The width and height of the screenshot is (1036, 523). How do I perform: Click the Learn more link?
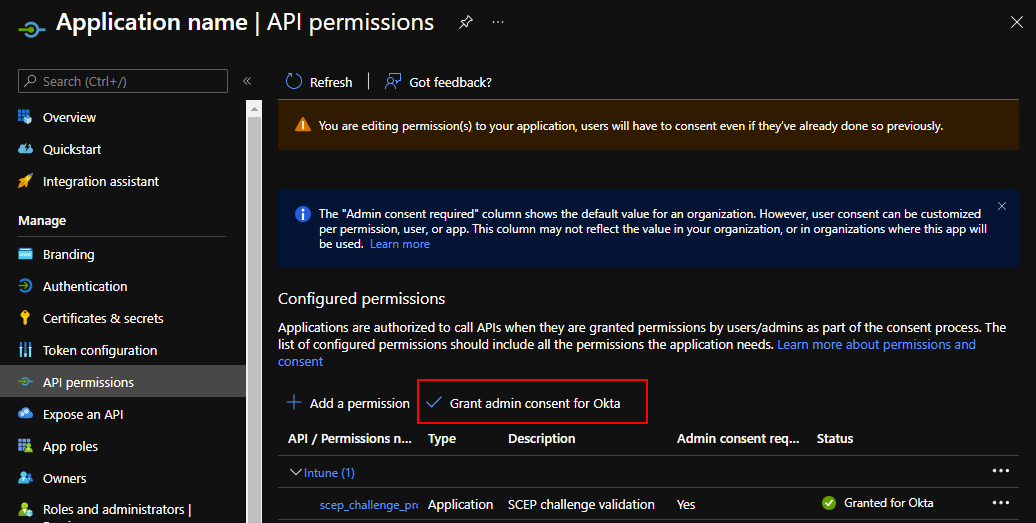pyautogui.click(x=400, y=244)
